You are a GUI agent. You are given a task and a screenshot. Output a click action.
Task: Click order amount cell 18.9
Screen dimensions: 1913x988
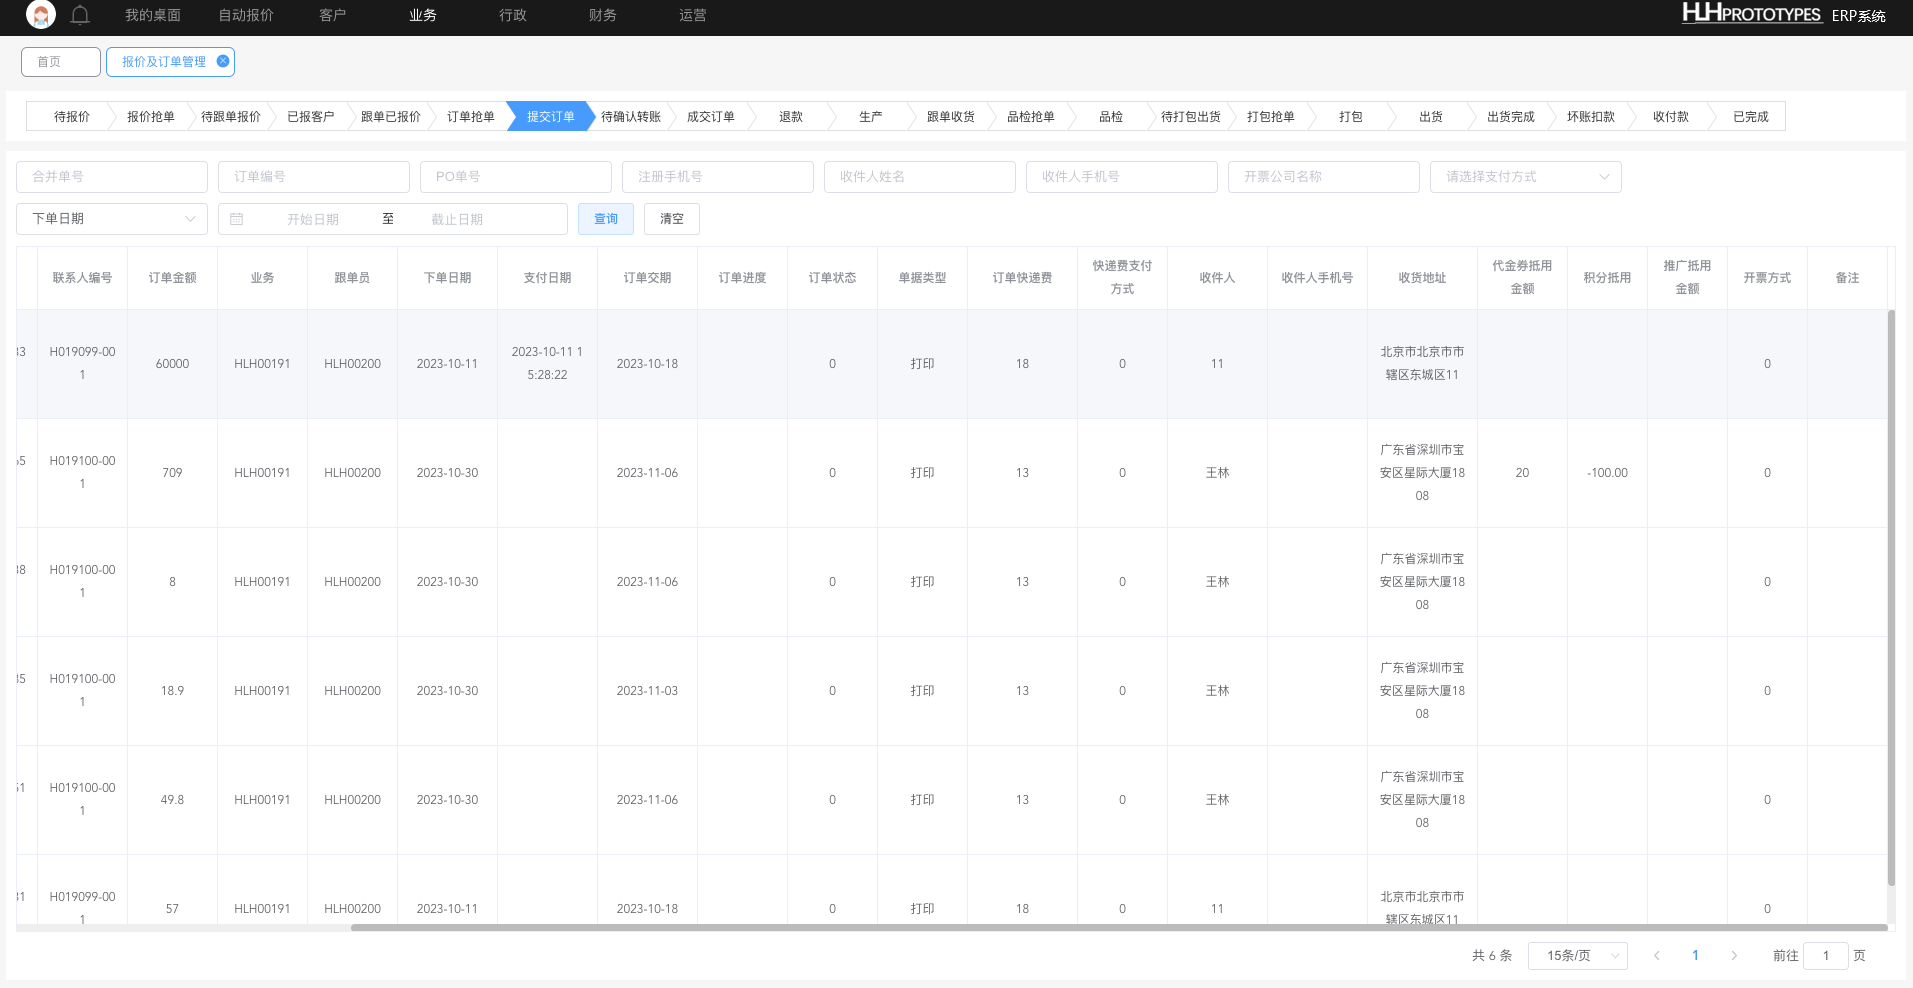172,691
